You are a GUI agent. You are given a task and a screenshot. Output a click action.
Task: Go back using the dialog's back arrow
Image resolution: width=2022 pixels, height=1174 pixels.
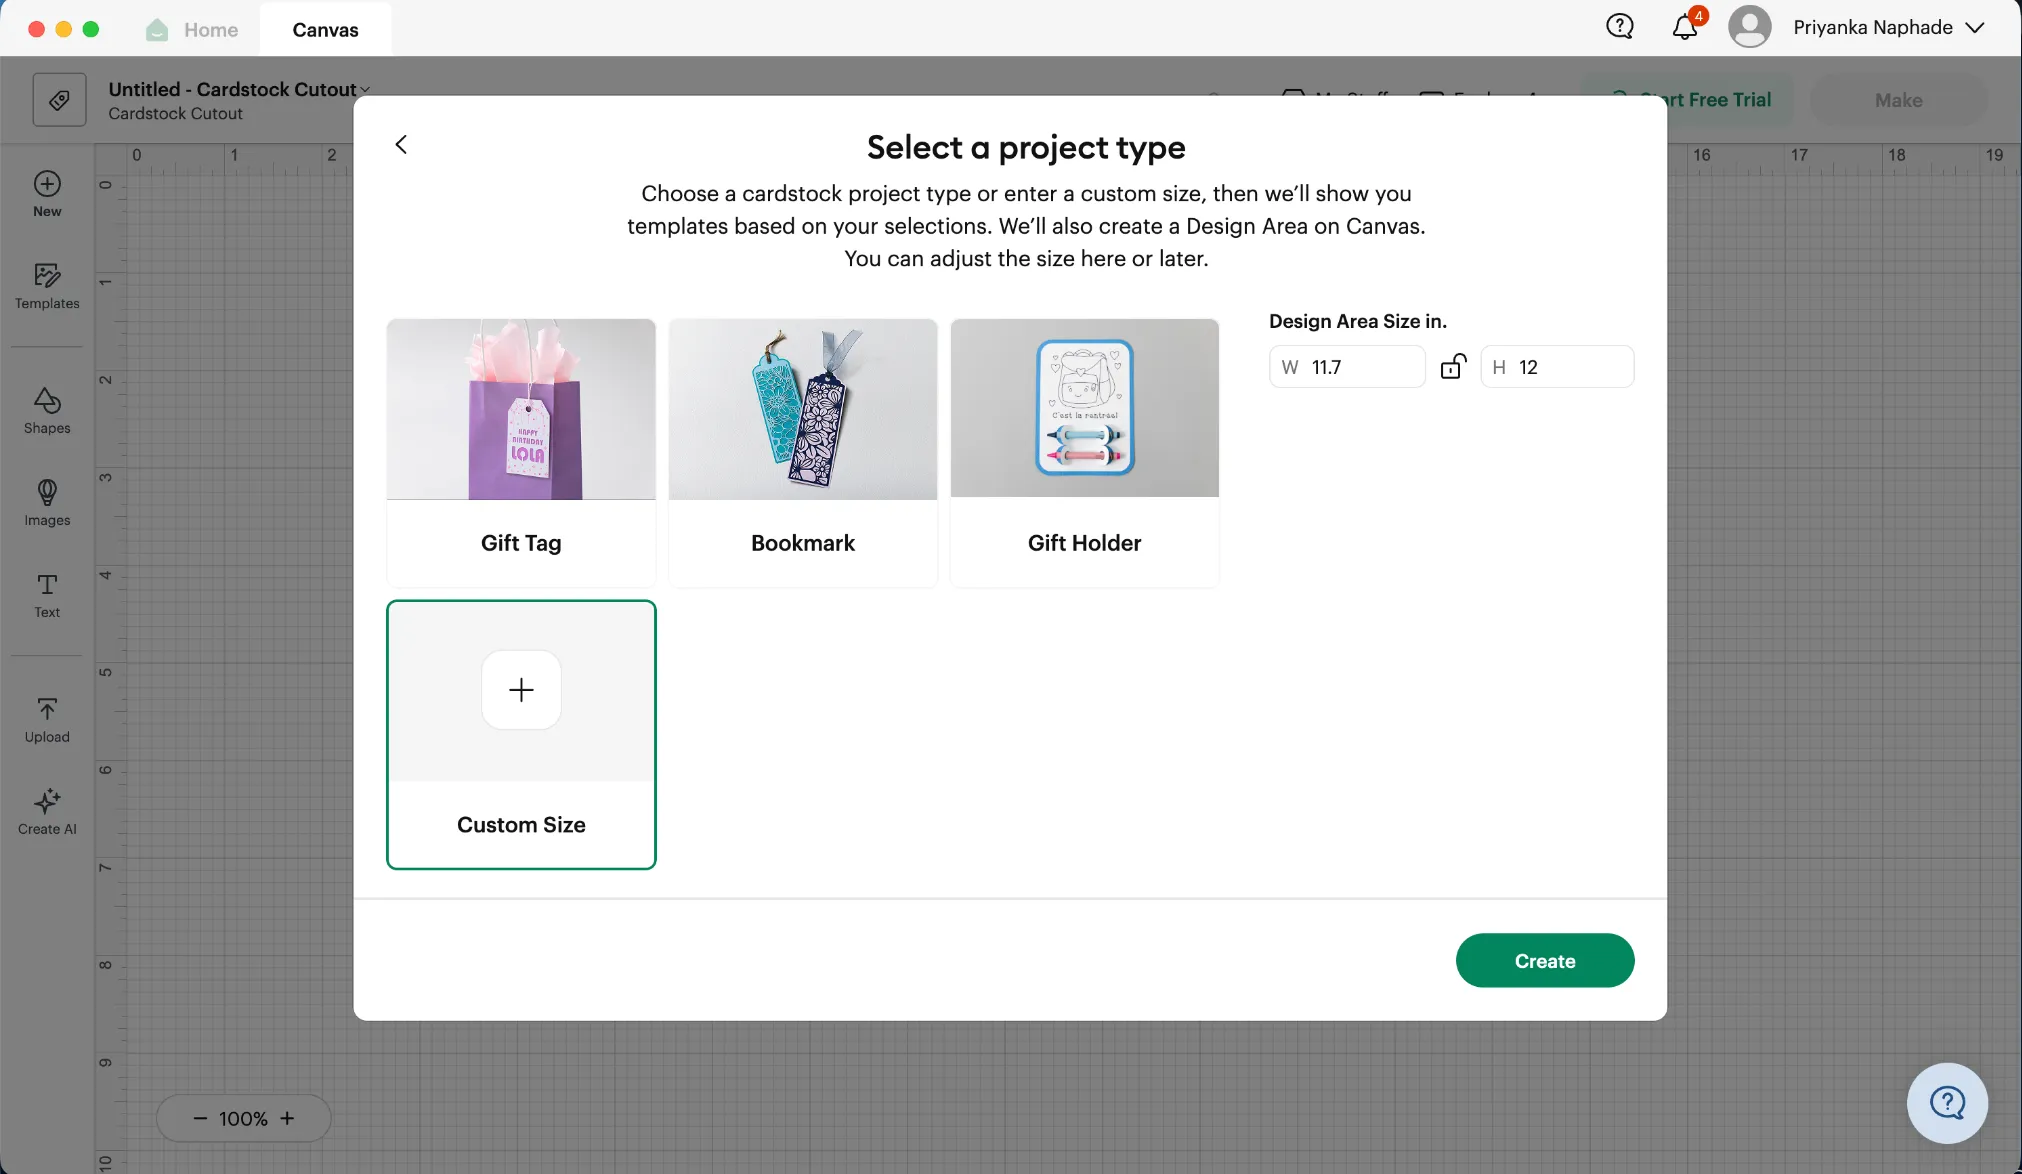tap(401, 145)
